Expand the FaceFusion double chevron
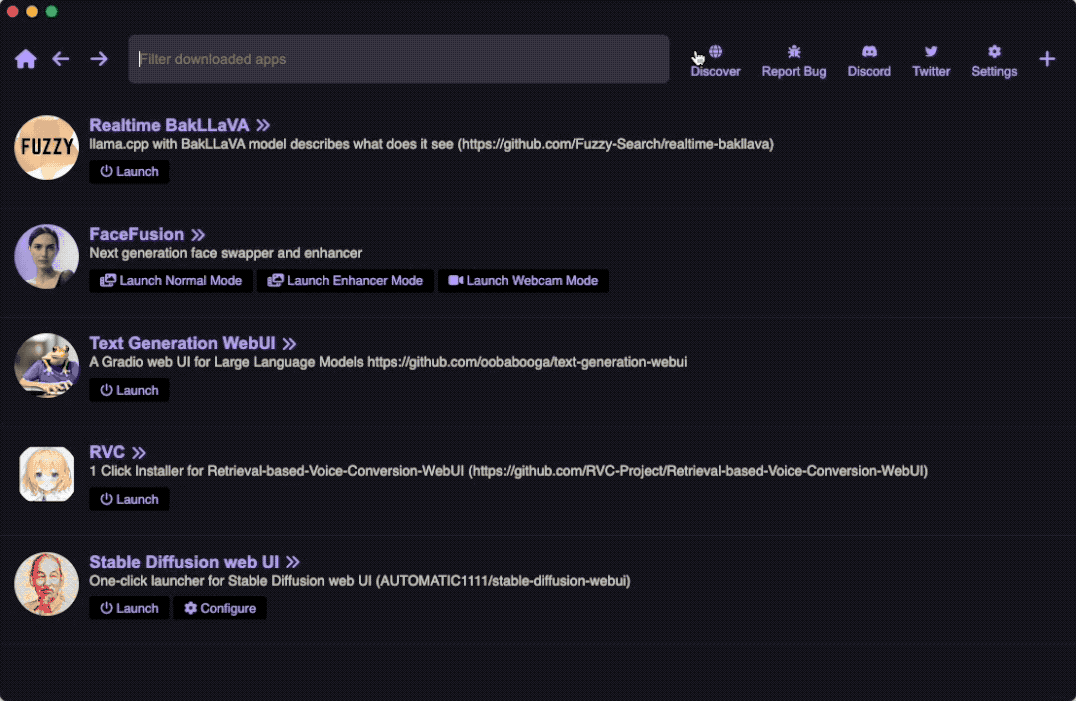 click(198, 235)
